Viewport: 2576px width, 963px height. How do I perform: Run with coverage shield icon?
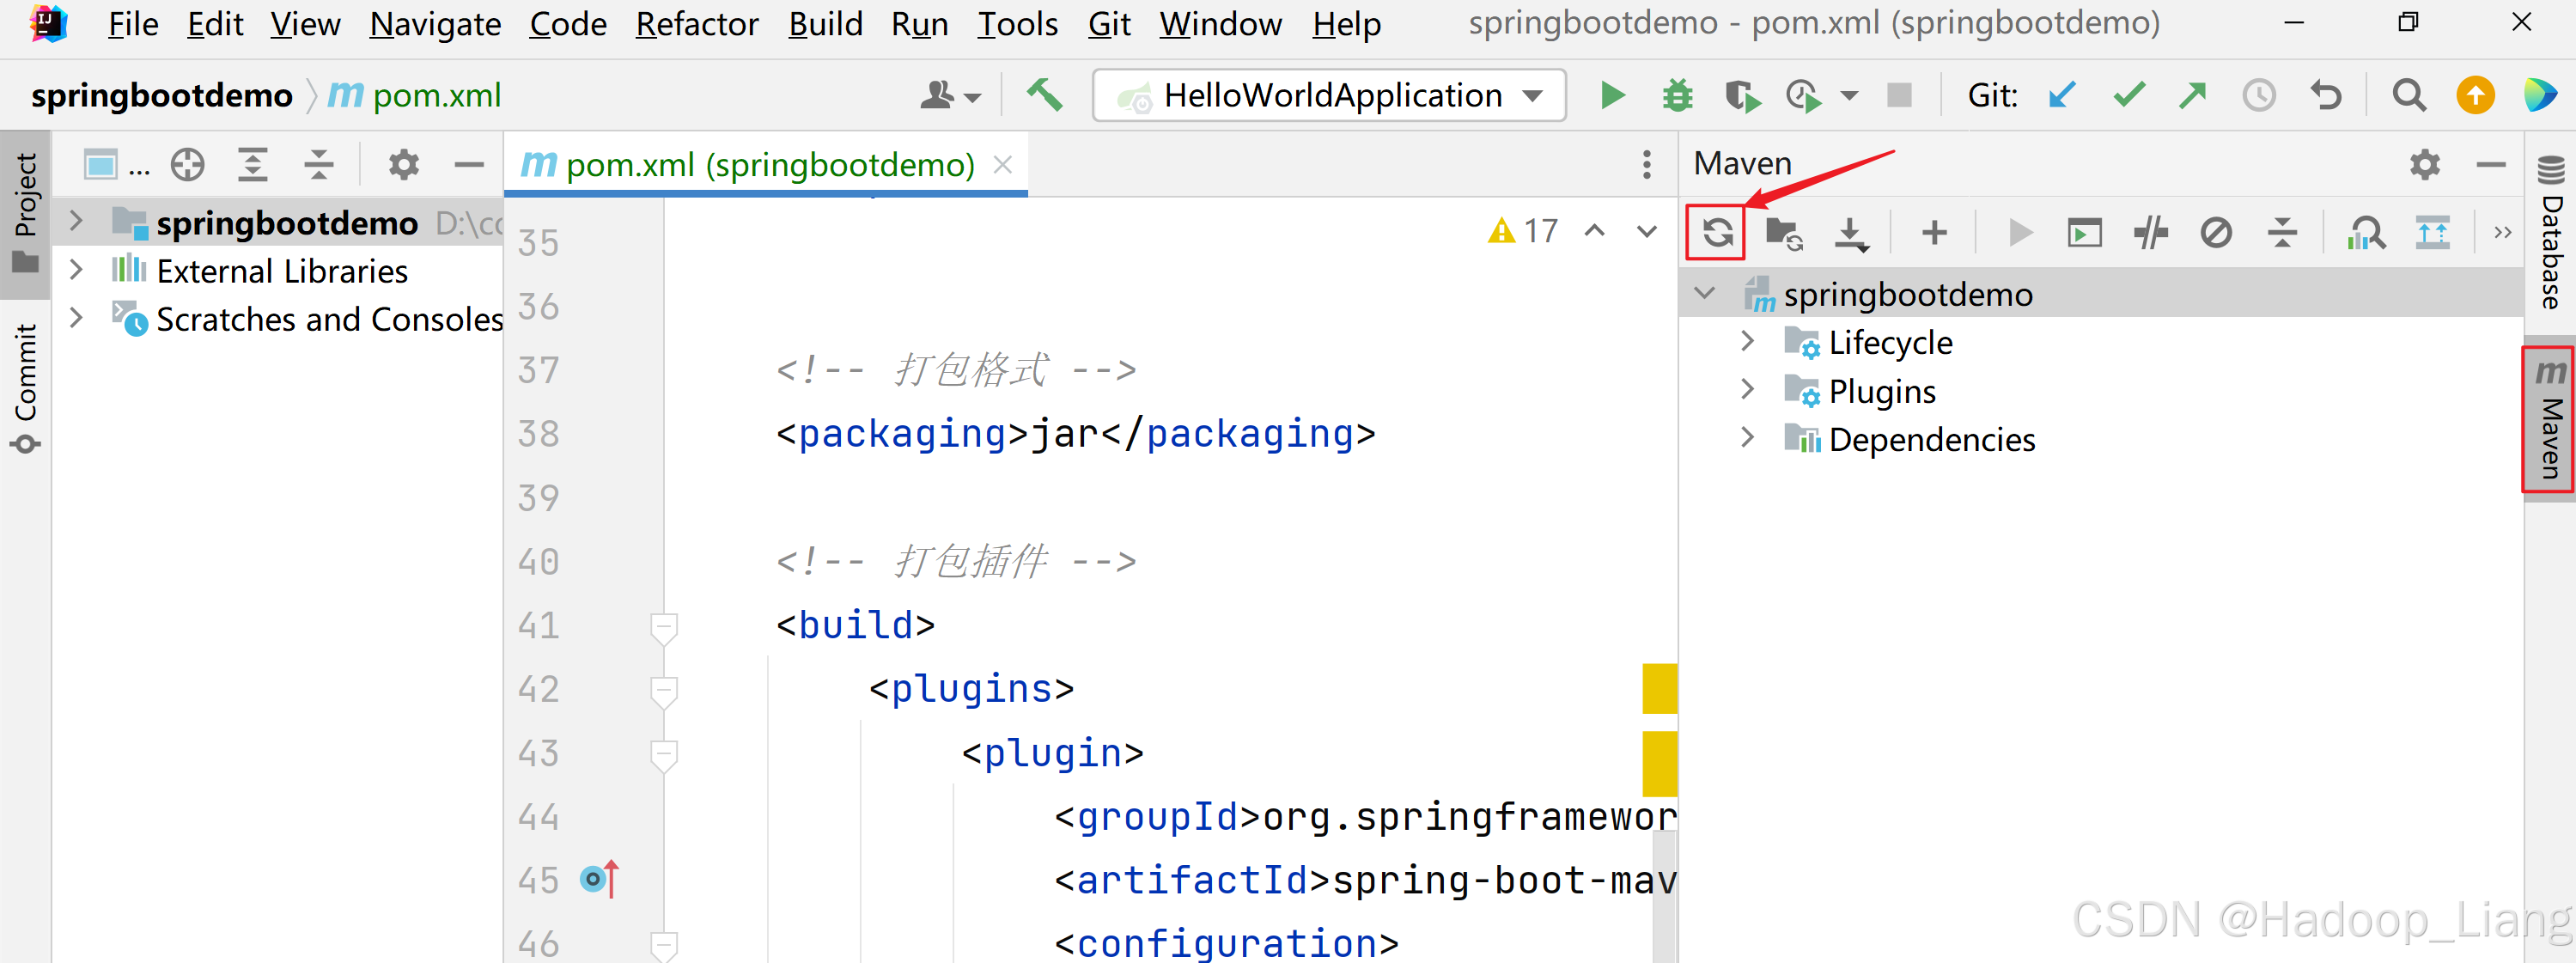click(x=1742, y=95)
